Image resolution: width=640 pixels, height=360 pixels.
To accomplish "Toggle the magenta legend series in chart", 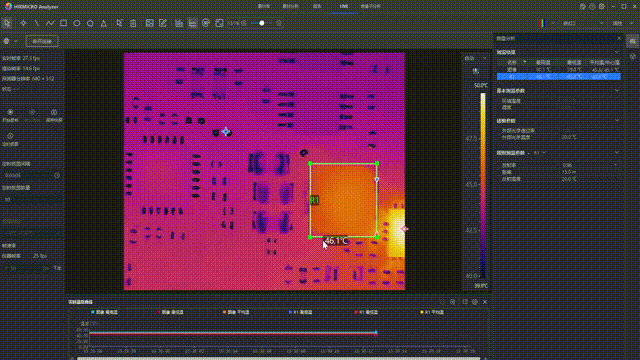I will [x=170, y=312].
